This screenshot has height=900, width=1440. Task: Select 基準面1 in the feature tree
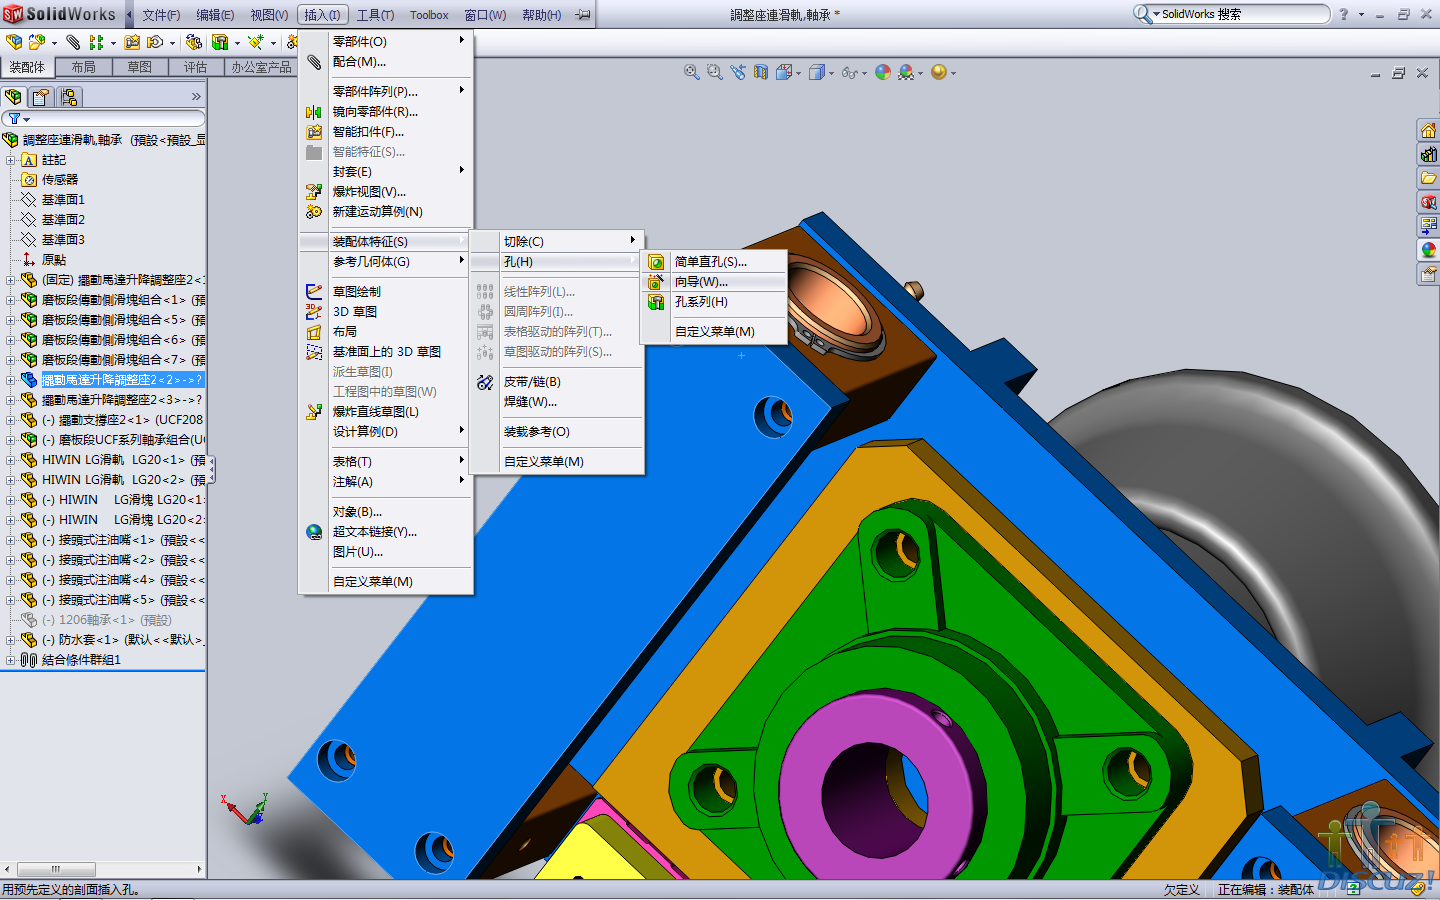coord(63,200)
